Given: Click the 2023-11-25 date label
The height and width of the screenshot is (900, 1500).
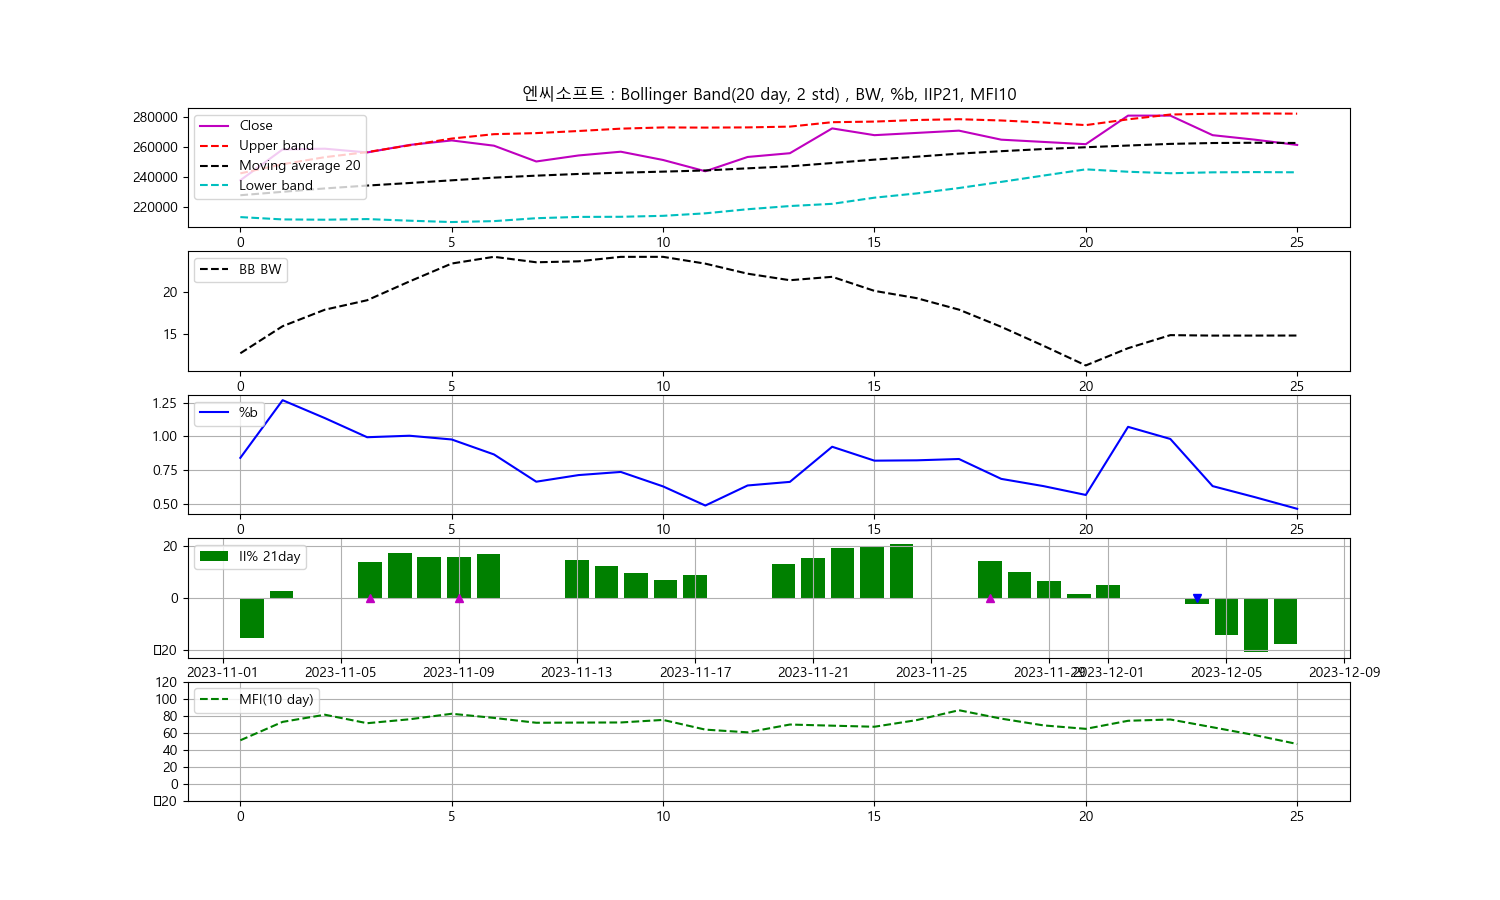Looking at the screenshot, I should [932, 672].
